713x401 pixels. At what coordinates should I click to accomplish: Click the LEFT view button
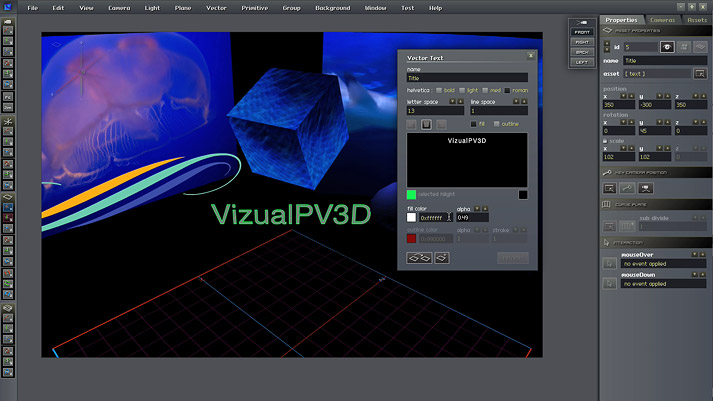(x=581, y=62)
